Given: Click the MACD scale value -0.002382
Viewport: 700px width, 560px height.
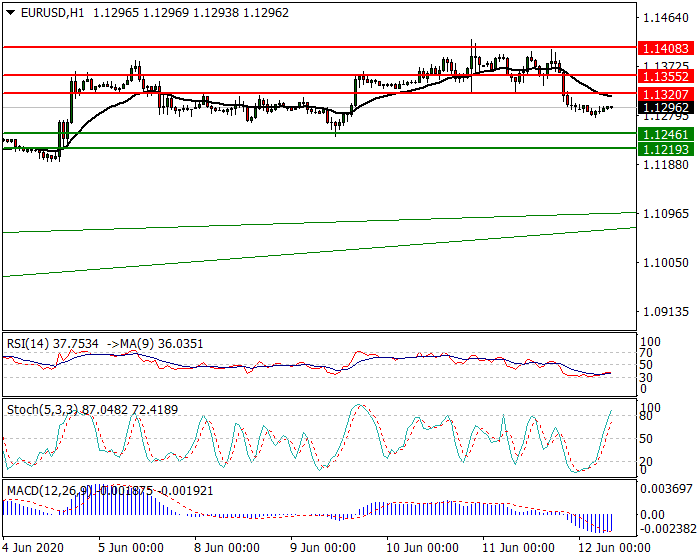Looking at the screenshot, I should pos(668,529).
